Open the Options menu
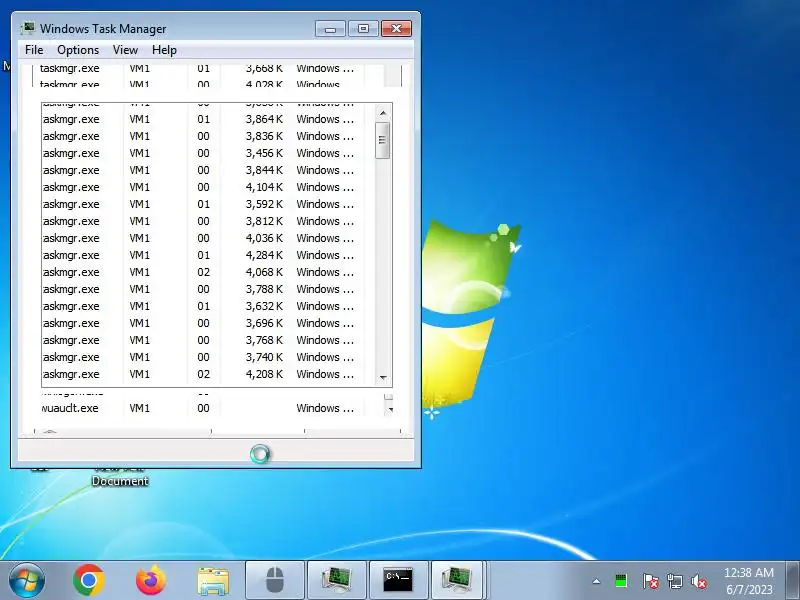Screen dimensions: 800x600 [78, 50]
